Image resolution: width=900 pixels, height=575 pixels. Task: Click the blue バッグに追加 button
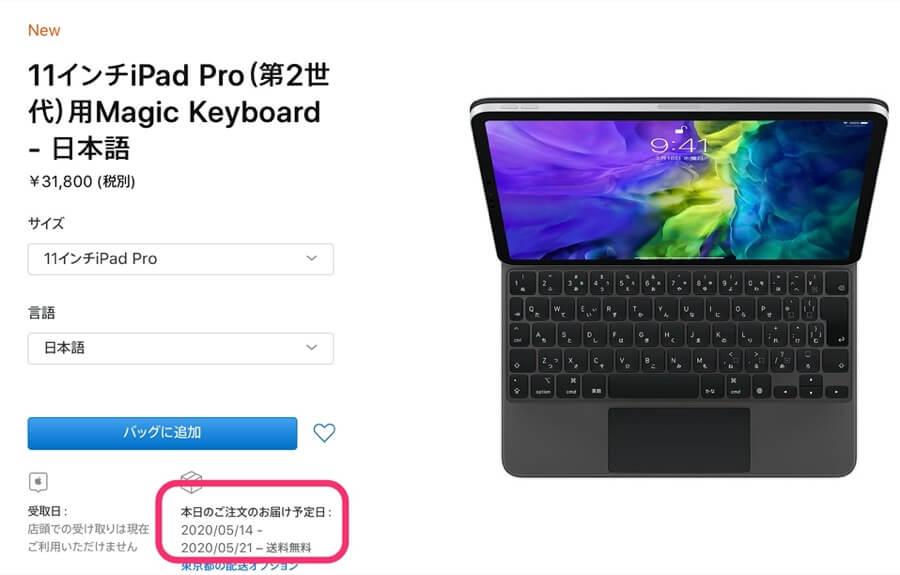pos(162,433)
